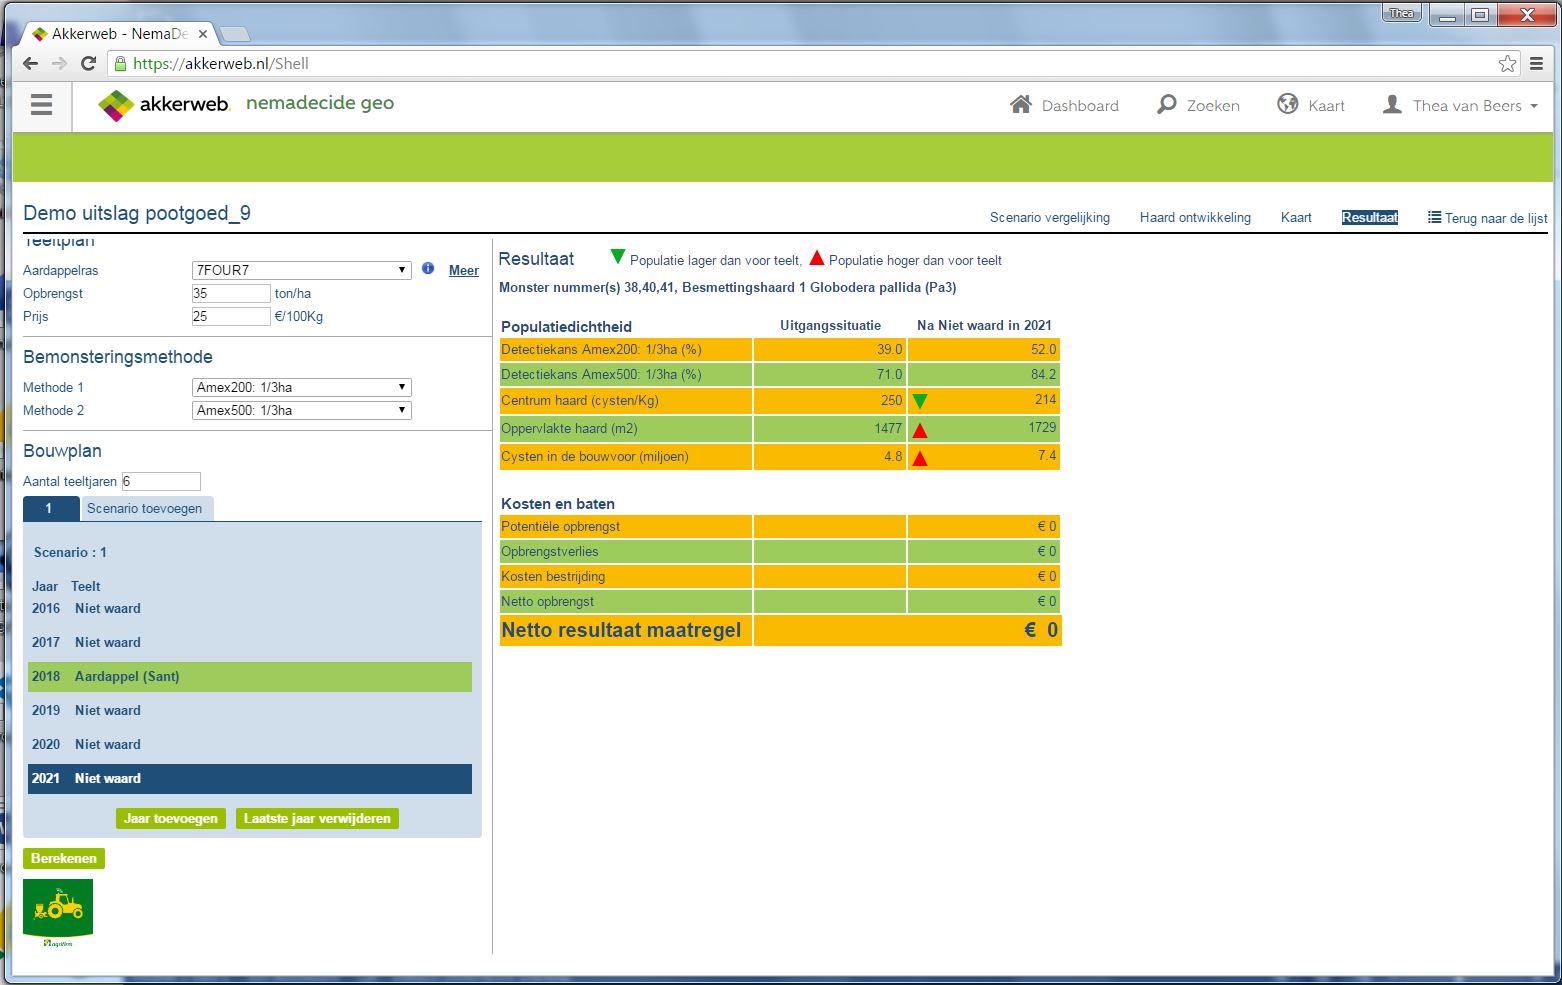Select year 2018 Aardappel (Sant) row

click(x=250, y=676)
